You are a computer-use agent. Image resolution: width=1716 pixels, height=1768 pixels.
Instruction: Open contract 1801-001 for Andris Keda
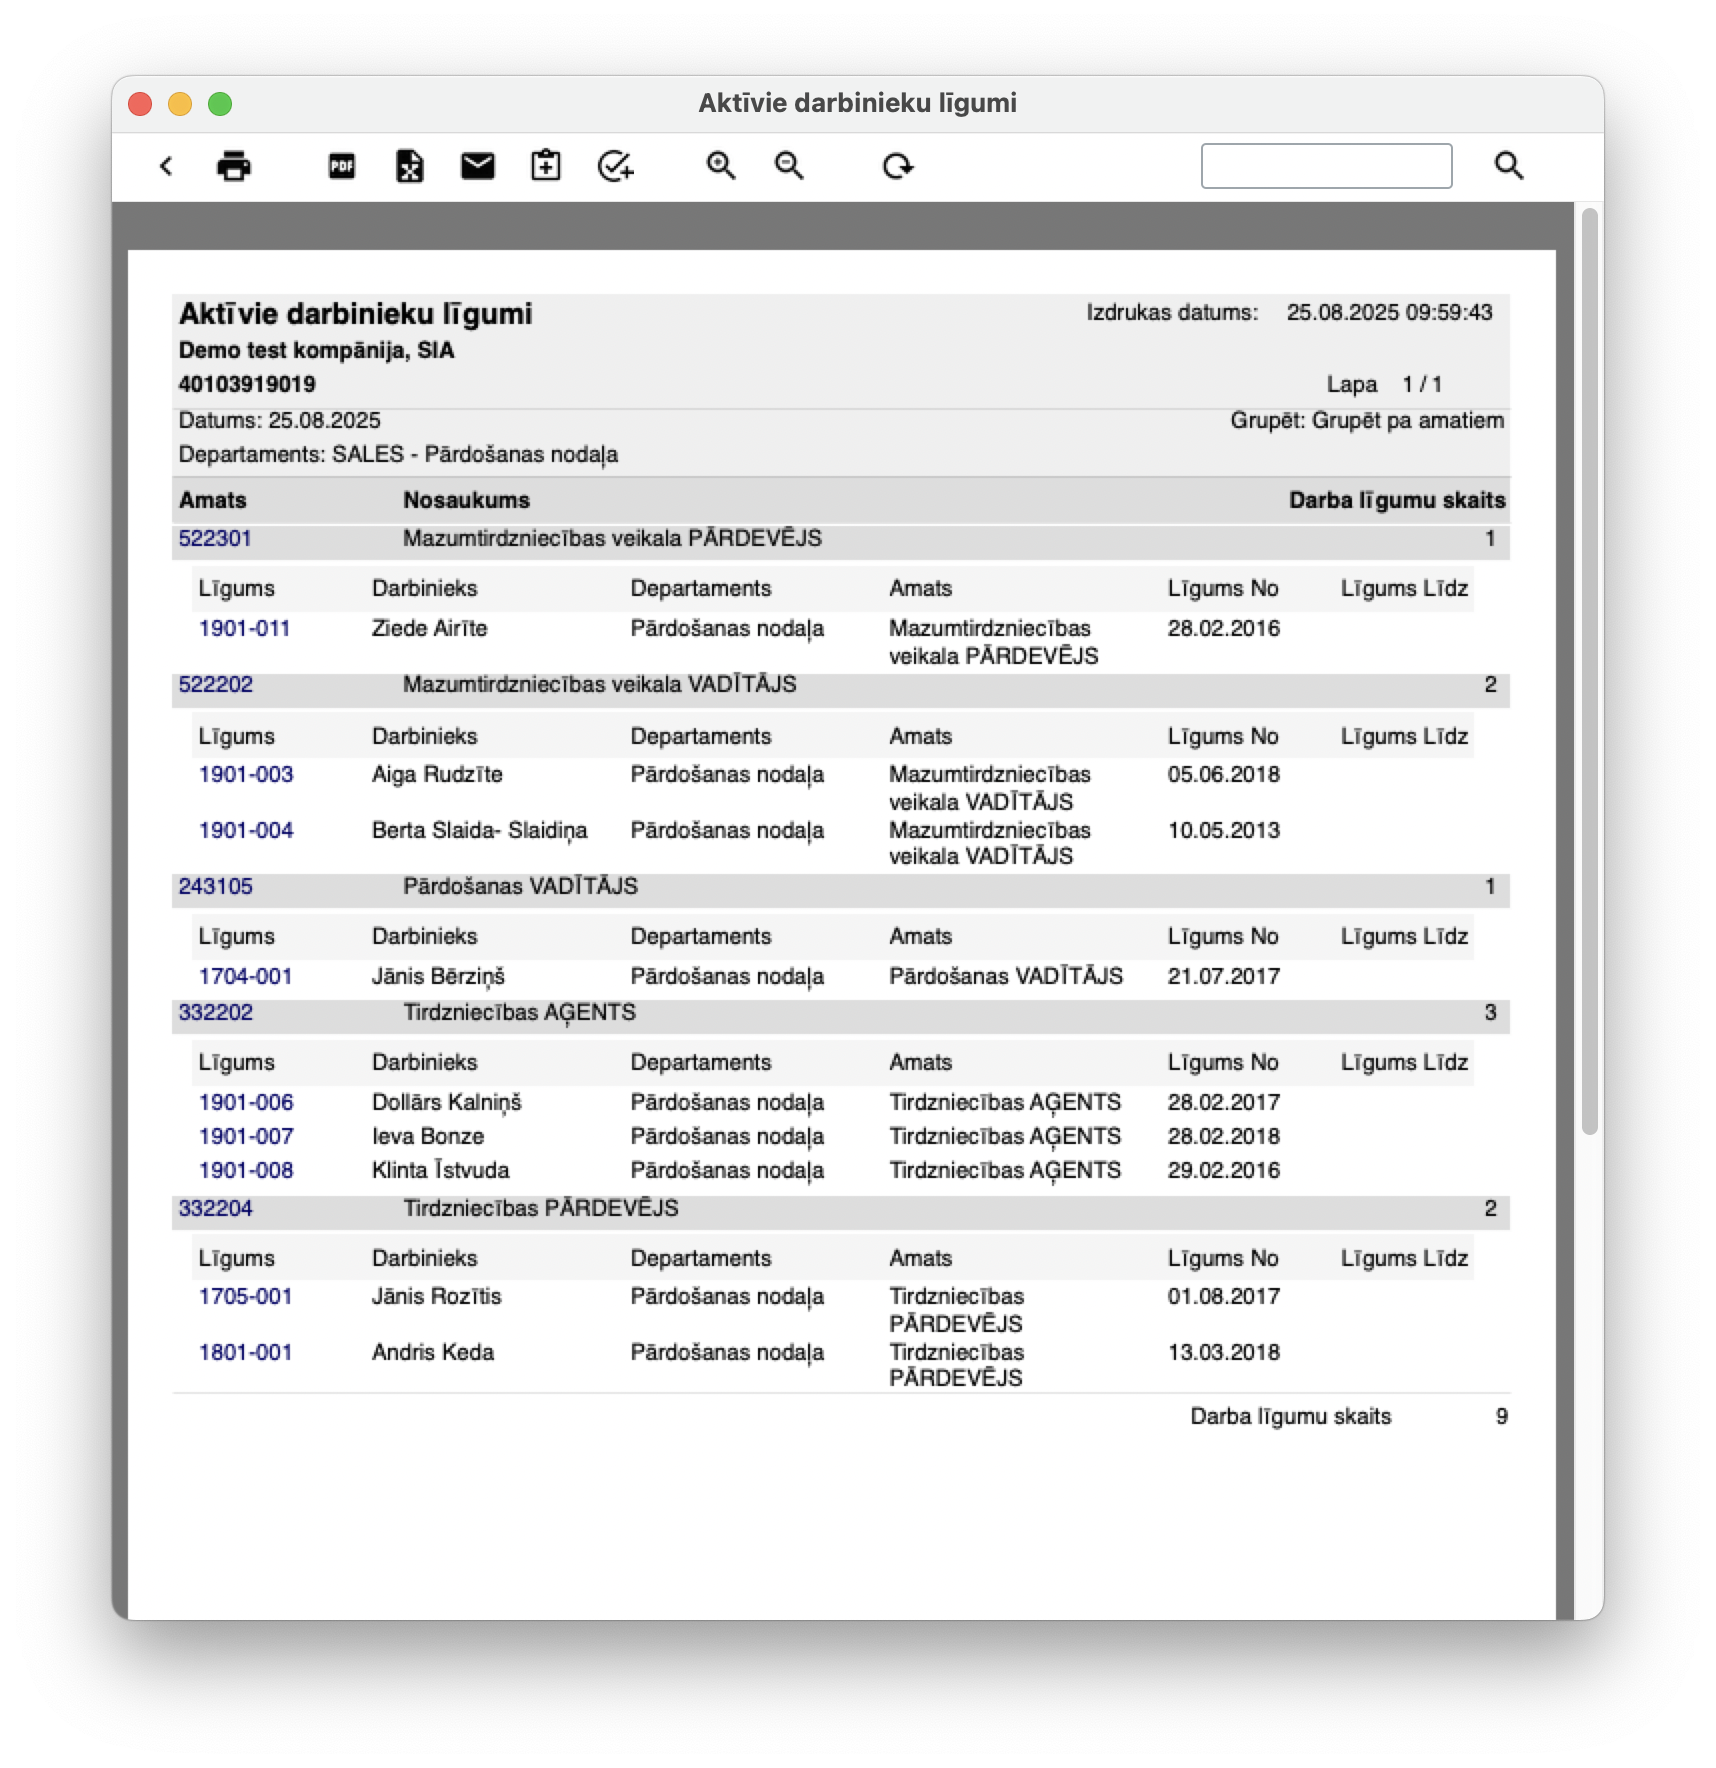[245, 1353]
